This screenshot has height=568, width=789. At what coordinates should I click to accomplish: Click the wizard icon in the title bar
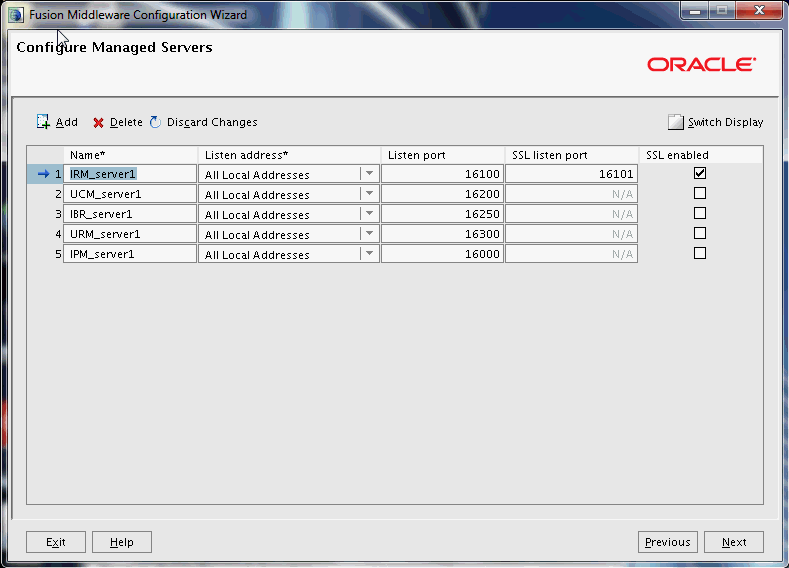coord(16,15)
